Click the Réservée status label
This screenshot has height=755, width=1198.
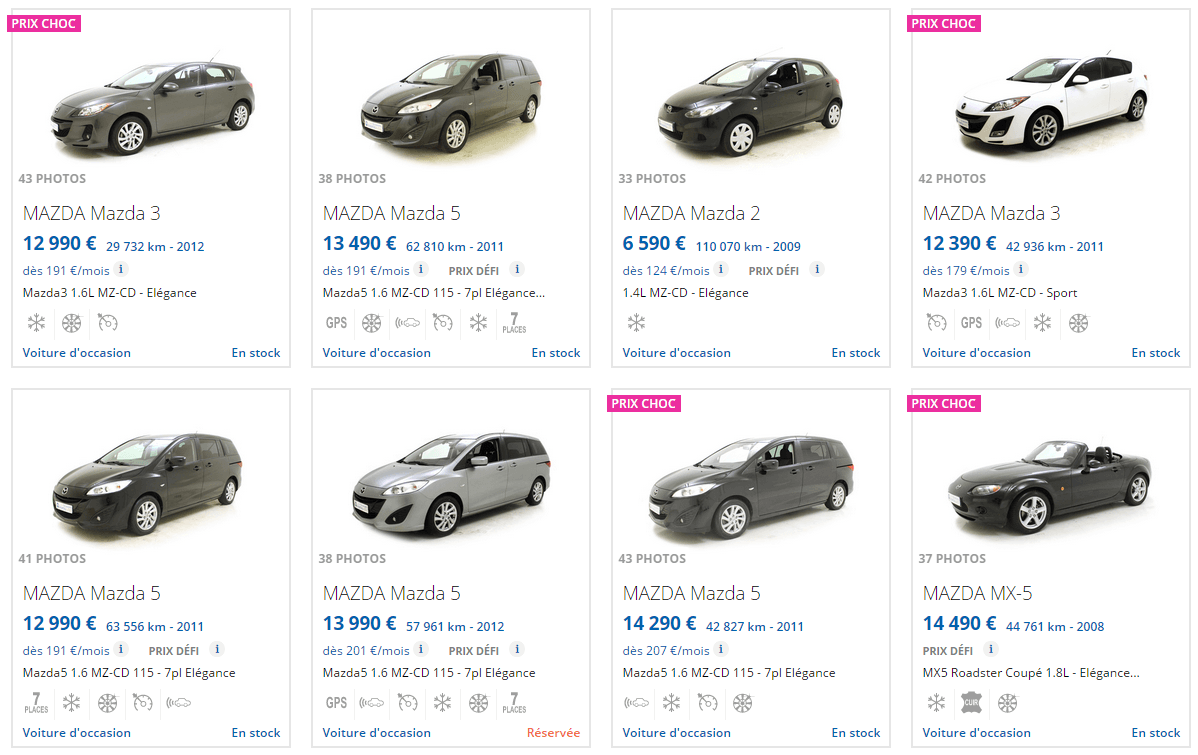(553, 733)
